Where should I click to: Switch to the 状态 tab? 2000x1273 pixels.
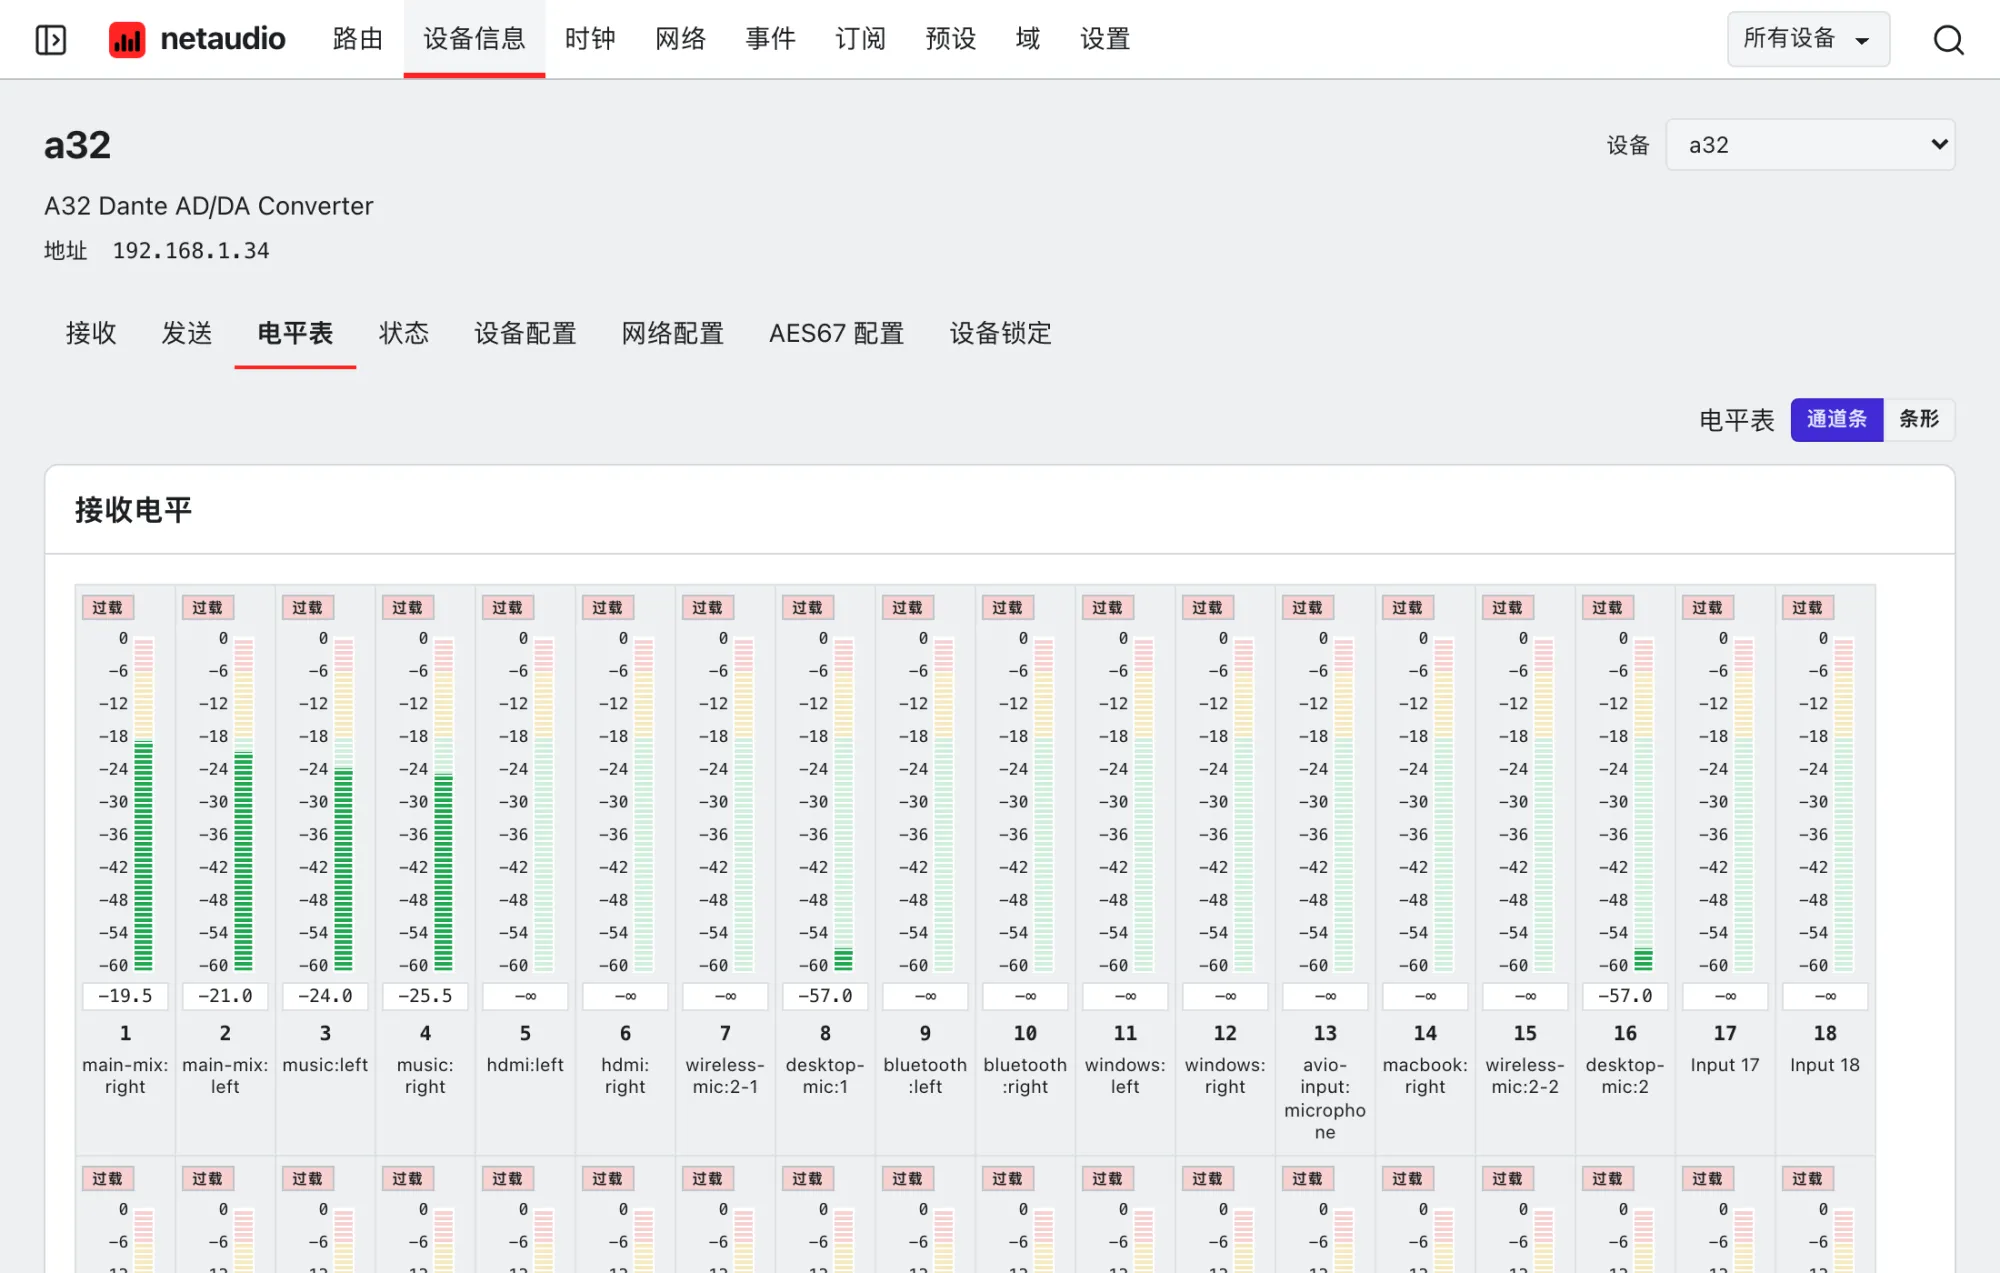(x=404, y=333)
